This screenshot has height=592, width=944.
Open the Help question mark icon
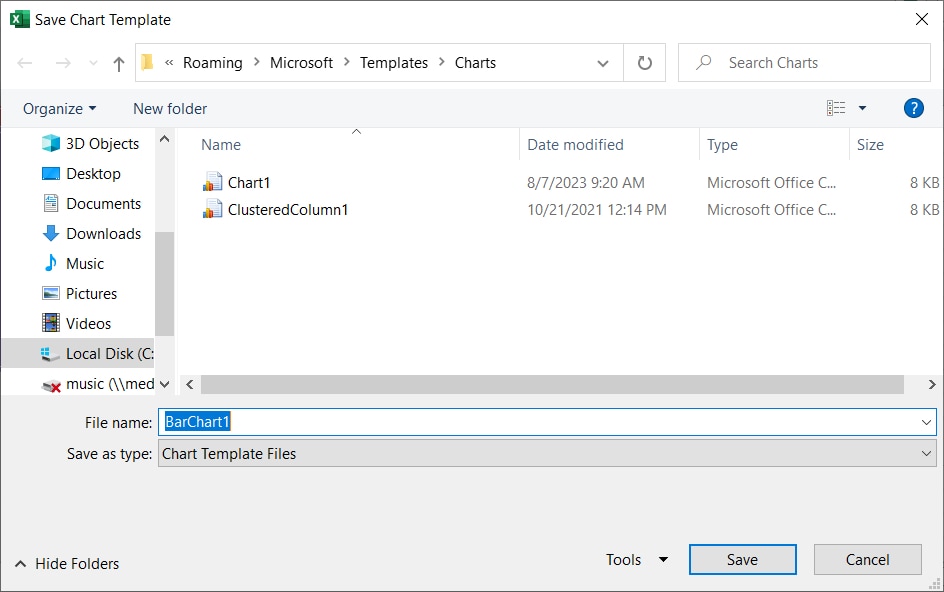pyautogui.click(x=913, y=108)
